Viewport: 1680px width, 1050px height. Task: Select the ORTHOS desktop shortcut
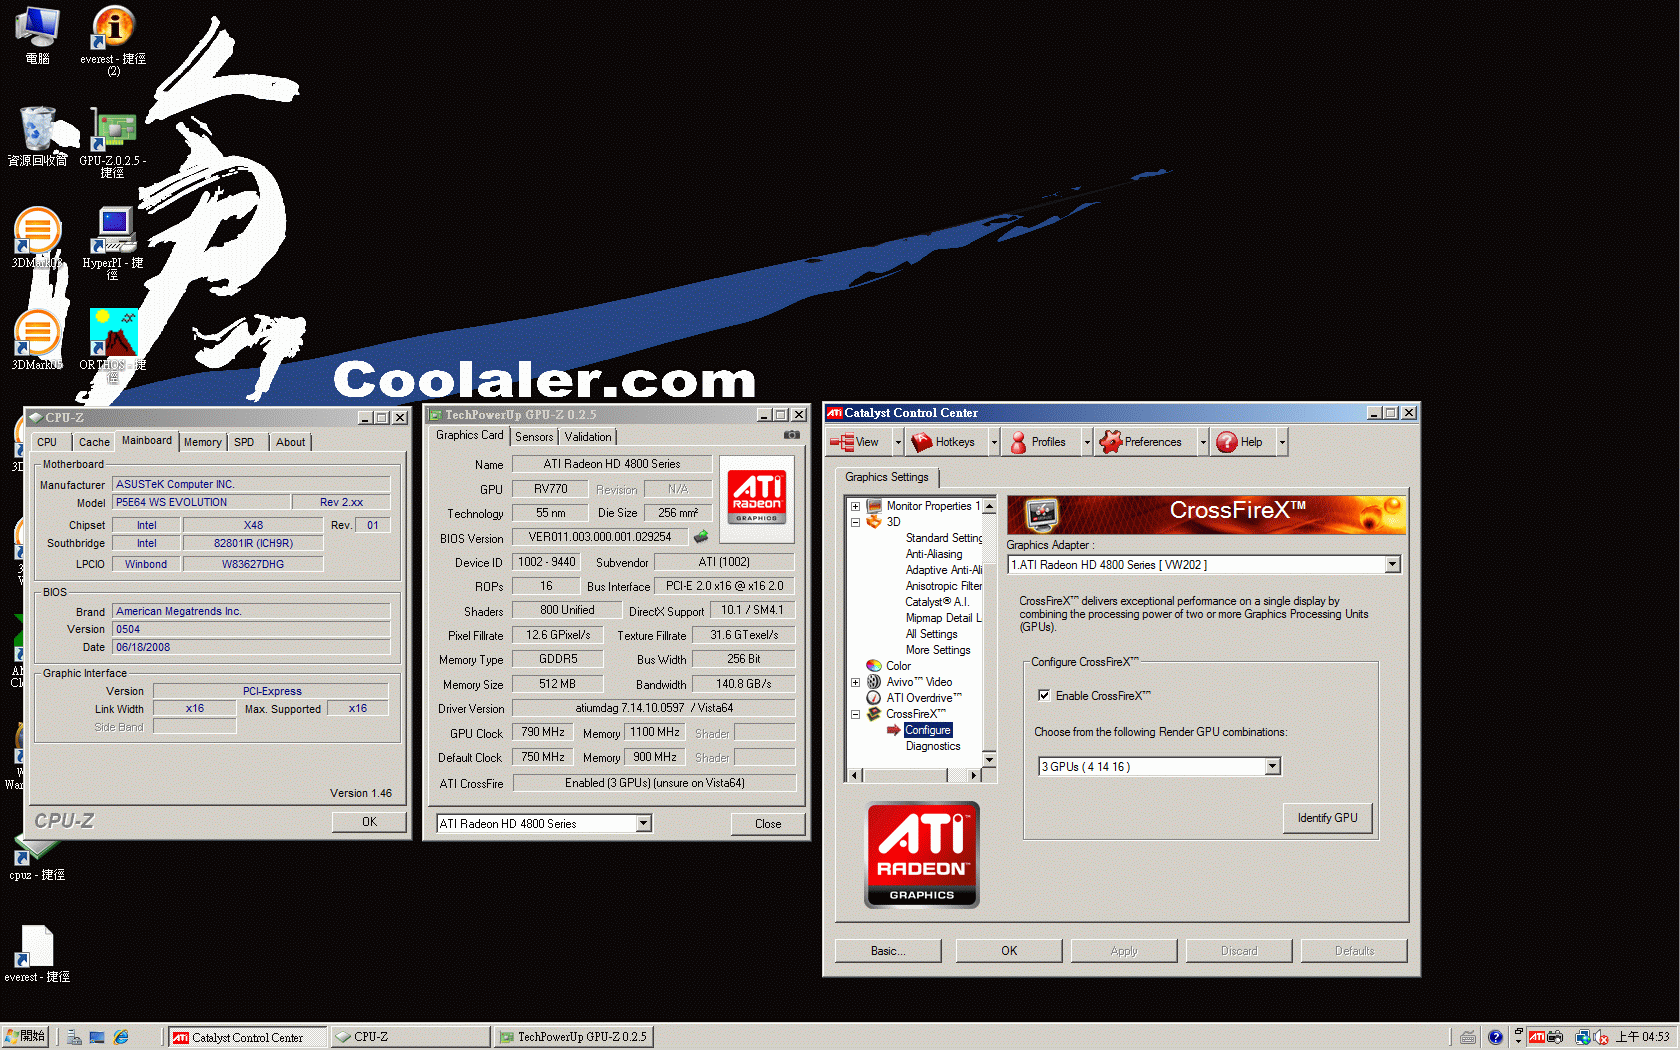[x=113, y=346]
